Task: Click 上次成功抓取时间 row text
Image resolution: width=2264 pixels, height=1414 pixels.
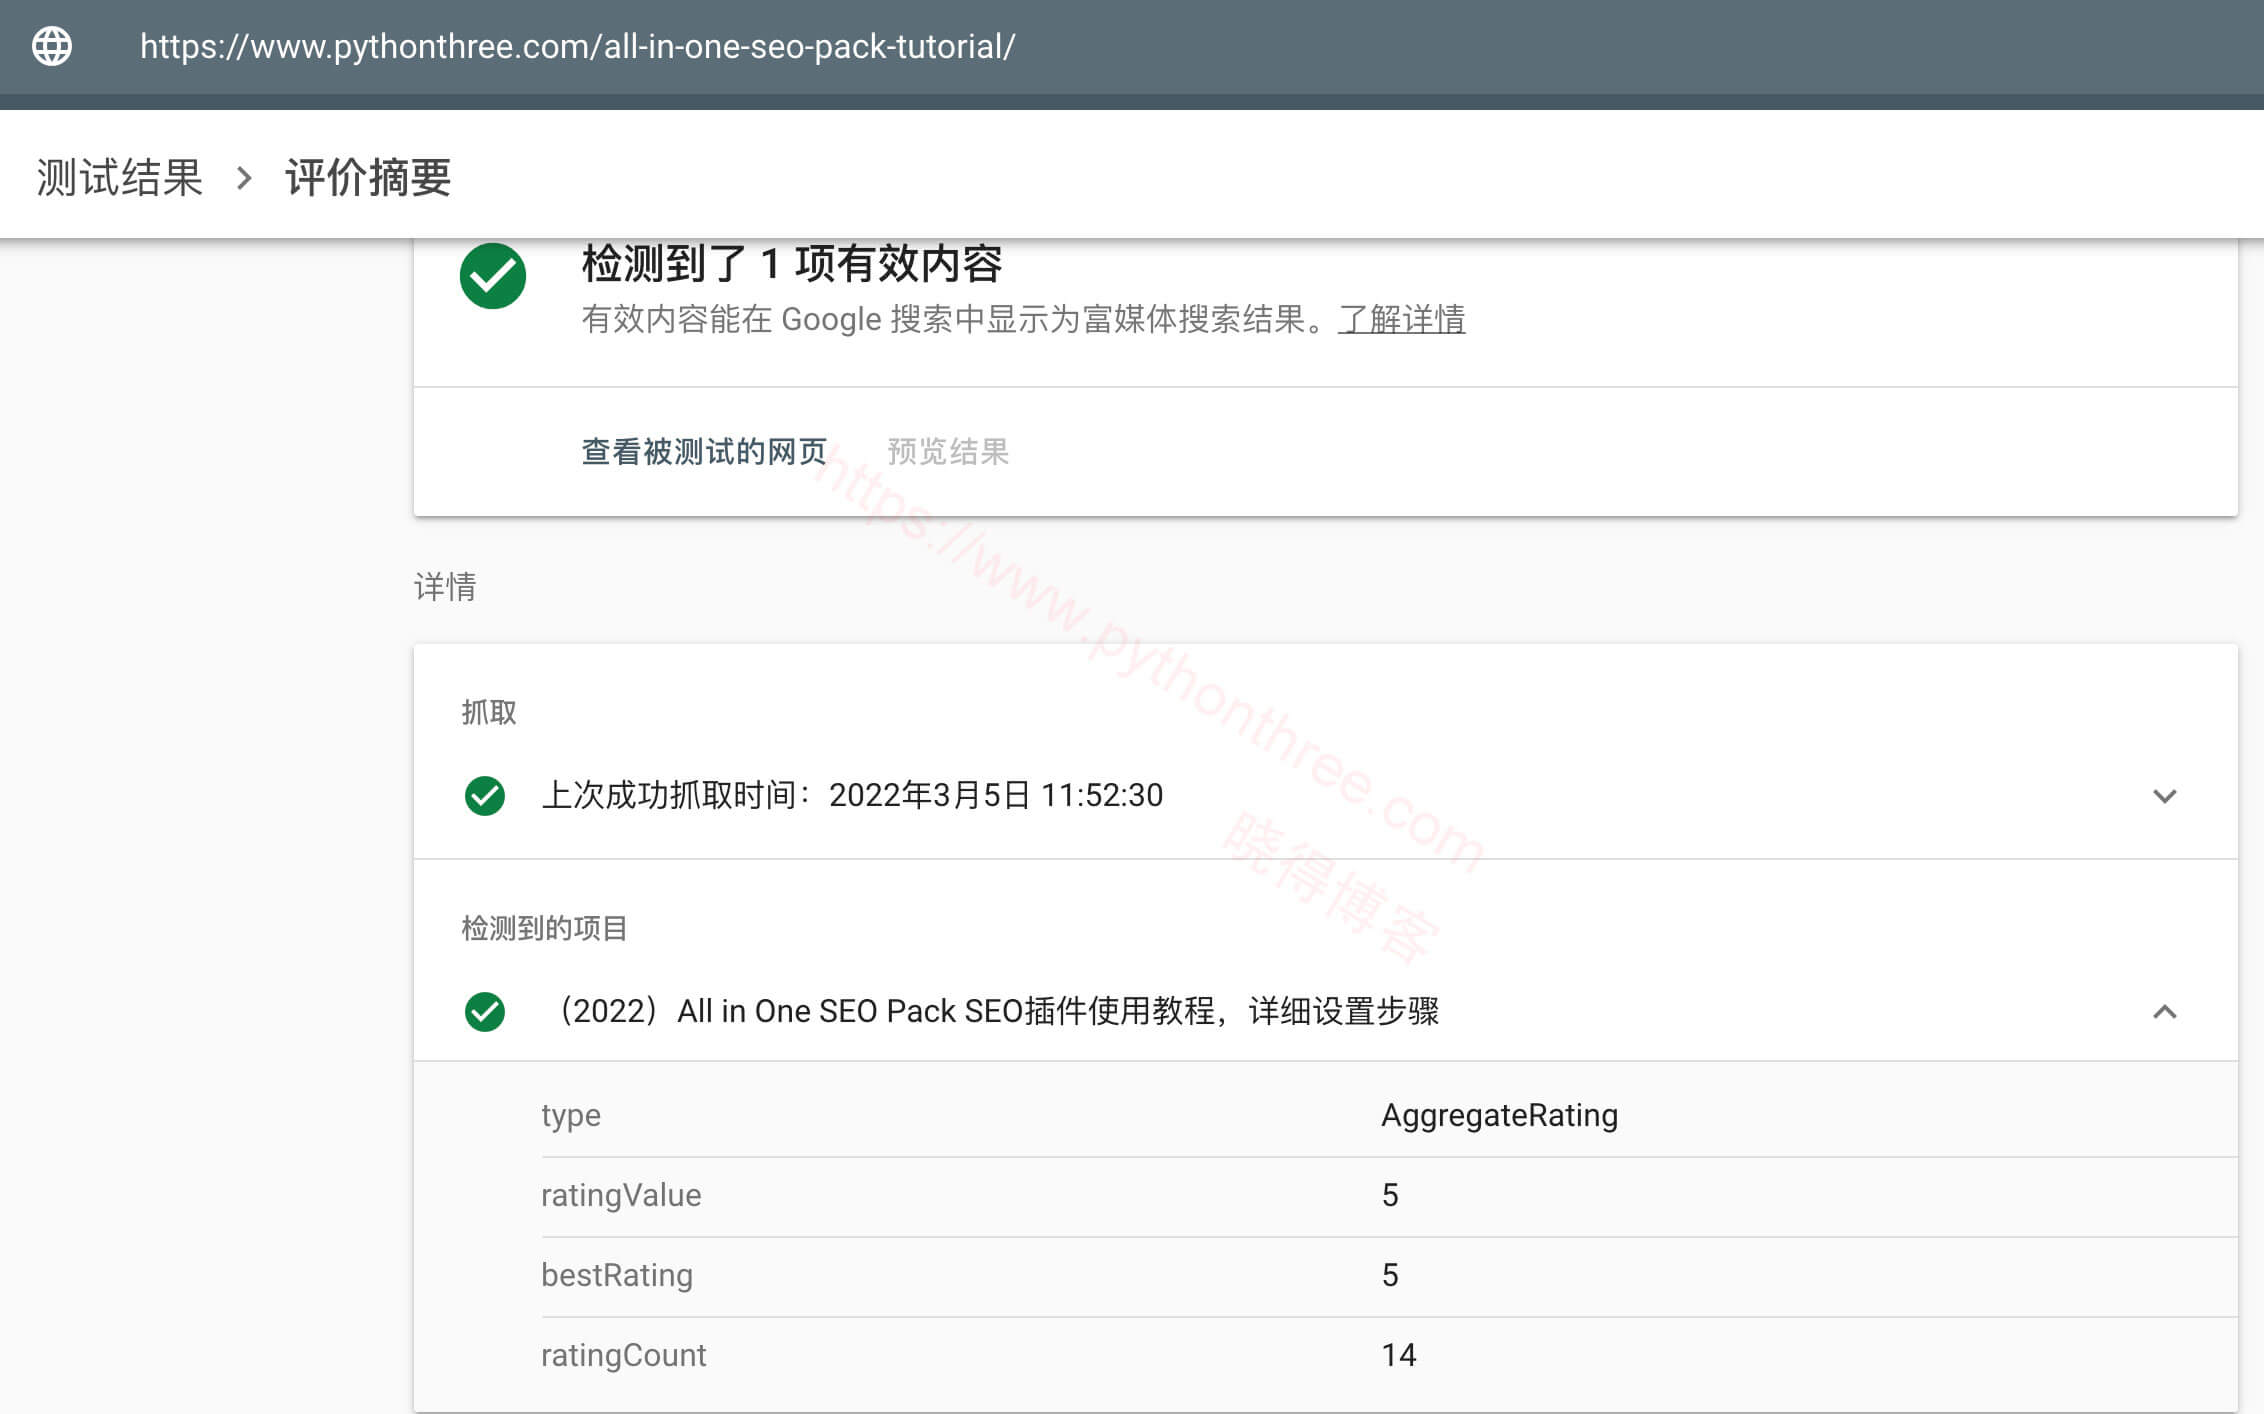Action: pos(852,796)
